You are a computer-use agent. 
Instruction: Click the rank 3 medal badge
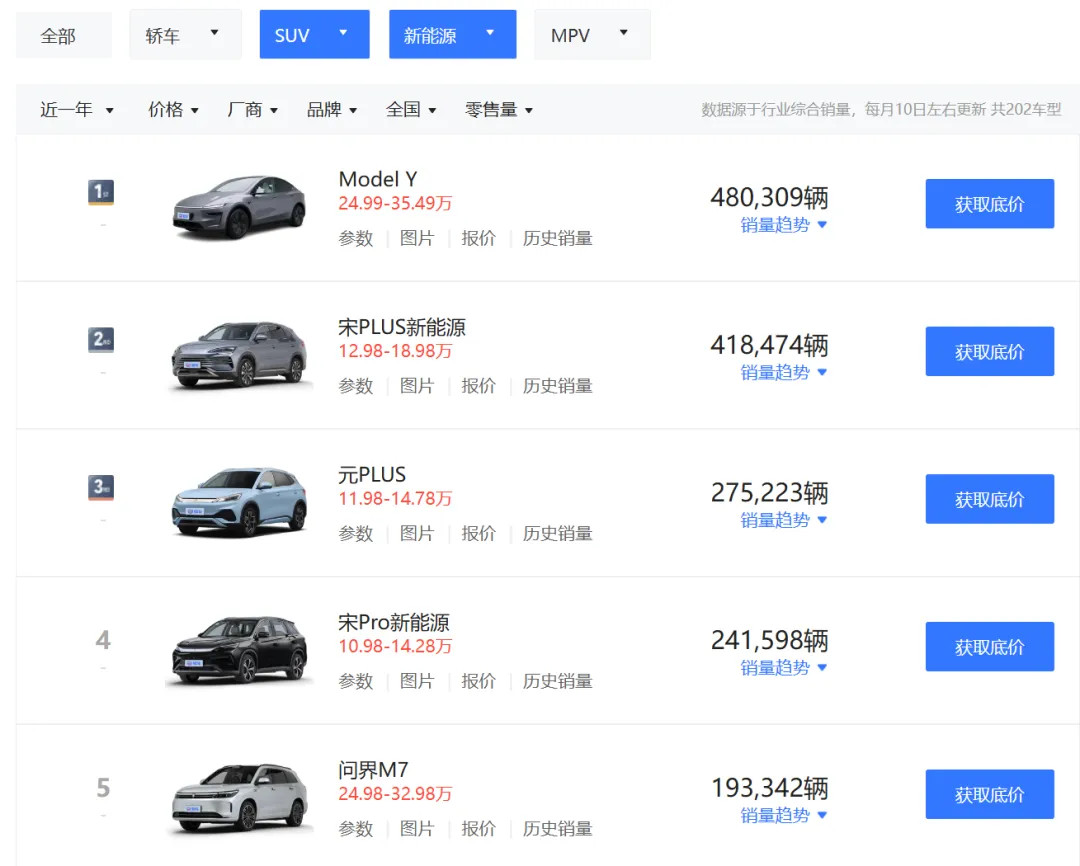click(x=101, y=488)
